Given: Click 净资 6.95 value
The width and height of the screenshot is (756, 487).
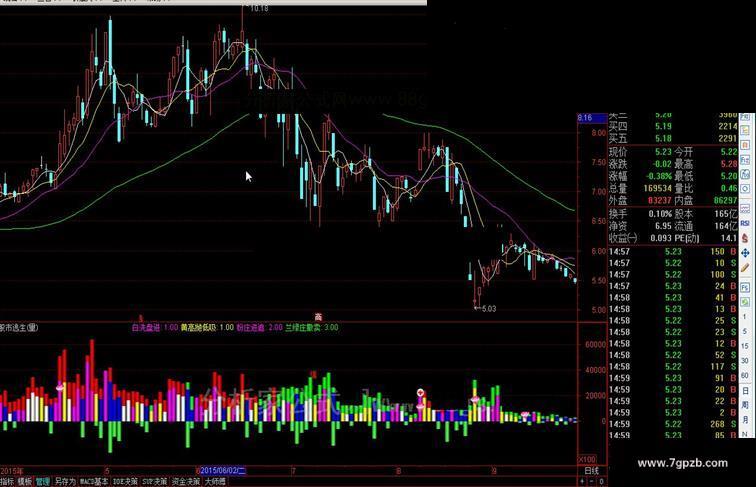Looking at the screenshot, I should pos(663,226).
